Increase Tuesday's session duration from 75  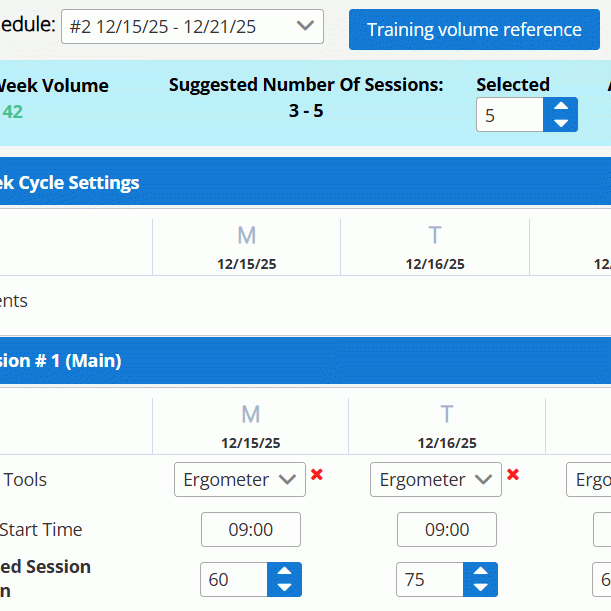(480, 572)
